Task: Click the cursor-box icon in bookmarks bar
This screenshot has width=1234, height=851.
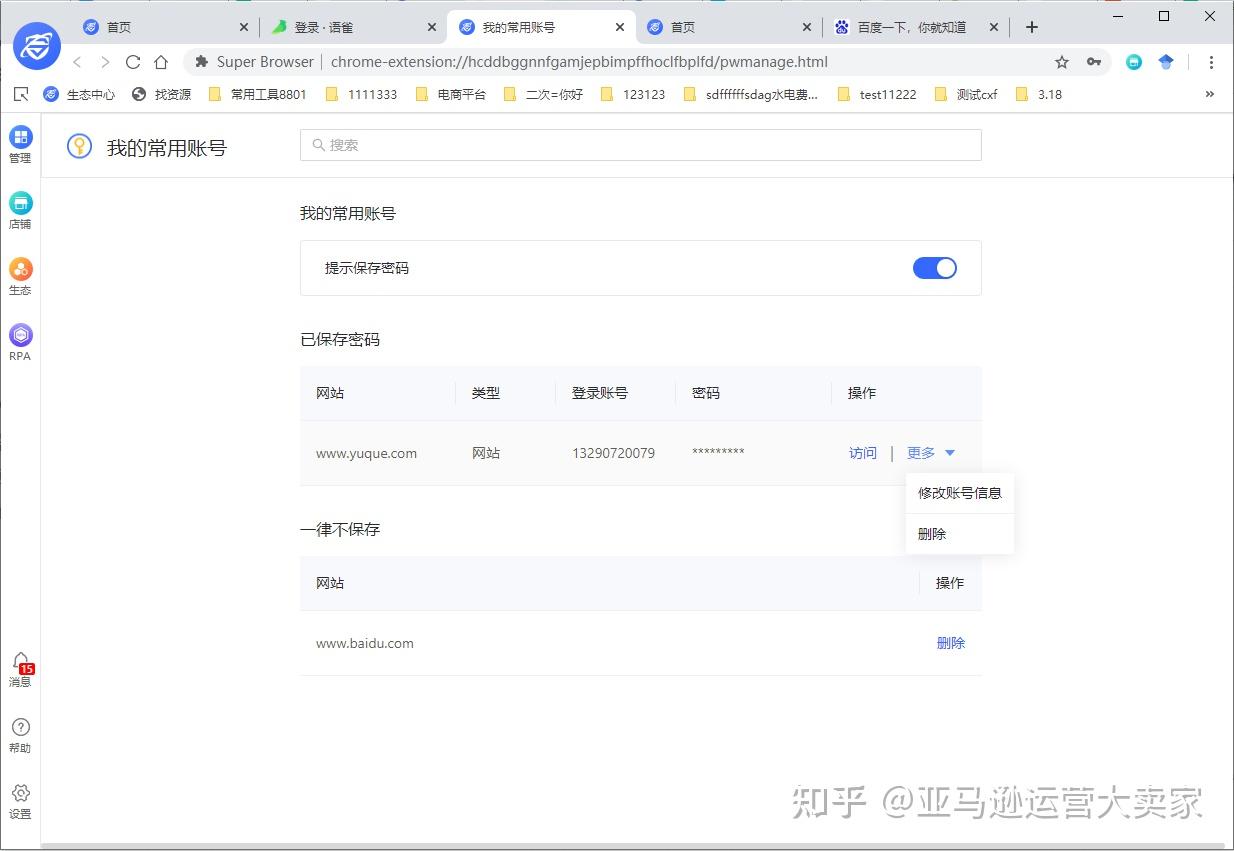Action: (21, 94)
